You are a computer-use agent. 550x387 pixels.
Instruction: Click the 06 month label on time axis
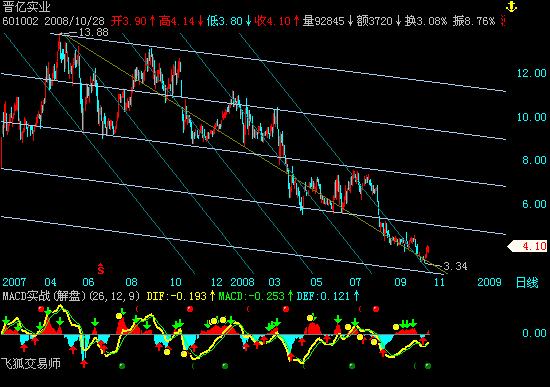(88, 282)
